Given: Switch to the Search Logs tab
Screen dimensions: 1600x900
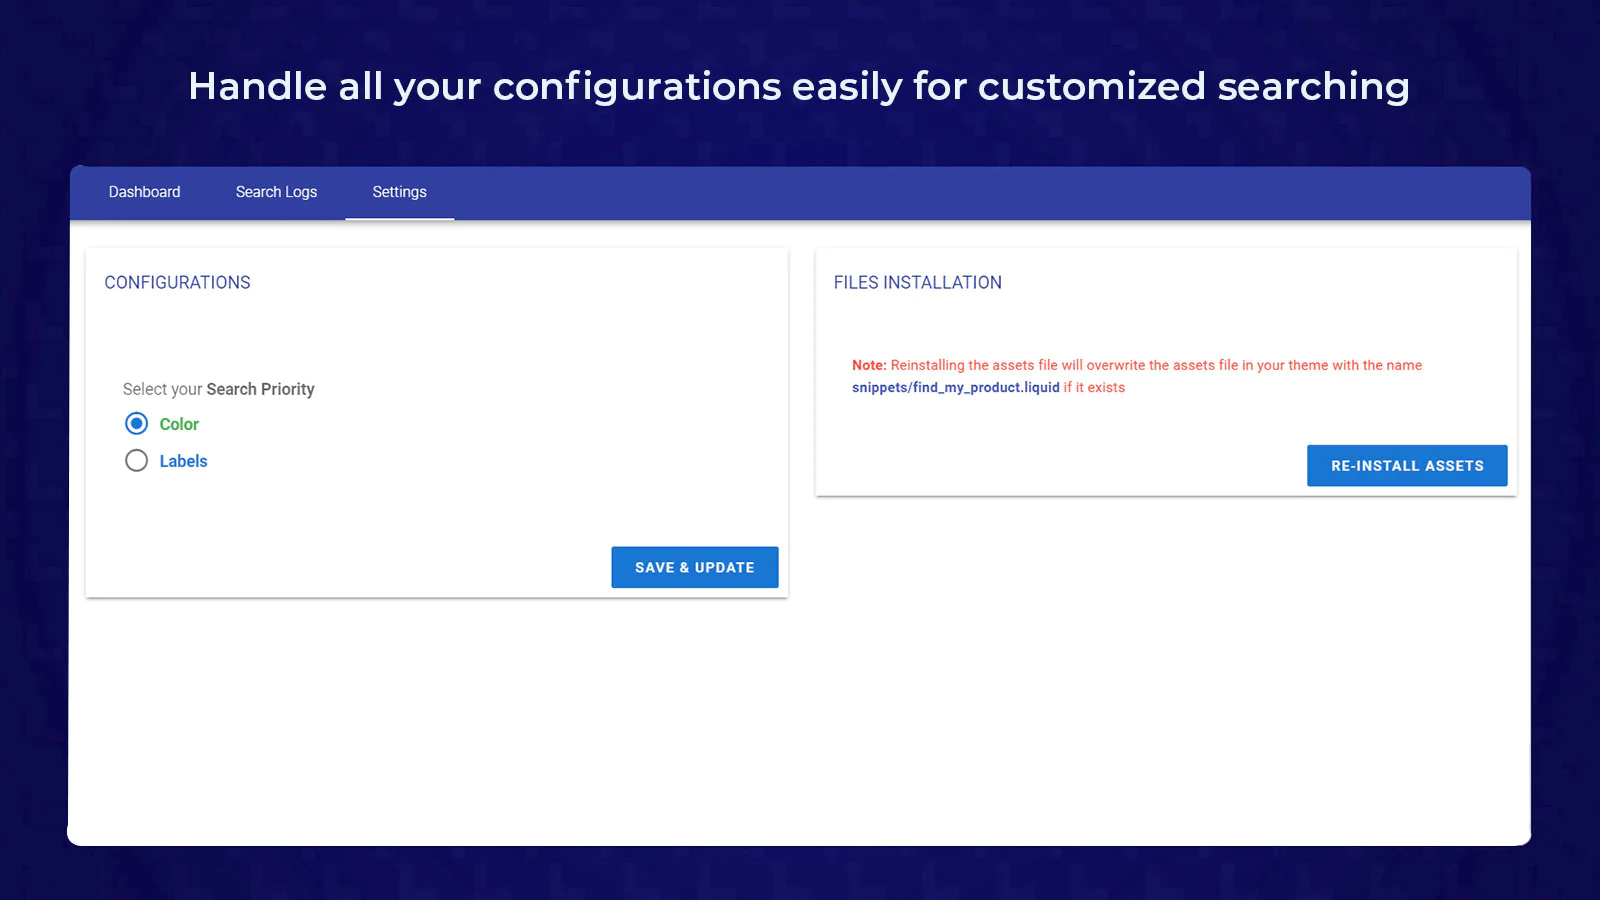Looking at the screenshot, I should pos(276,192).
